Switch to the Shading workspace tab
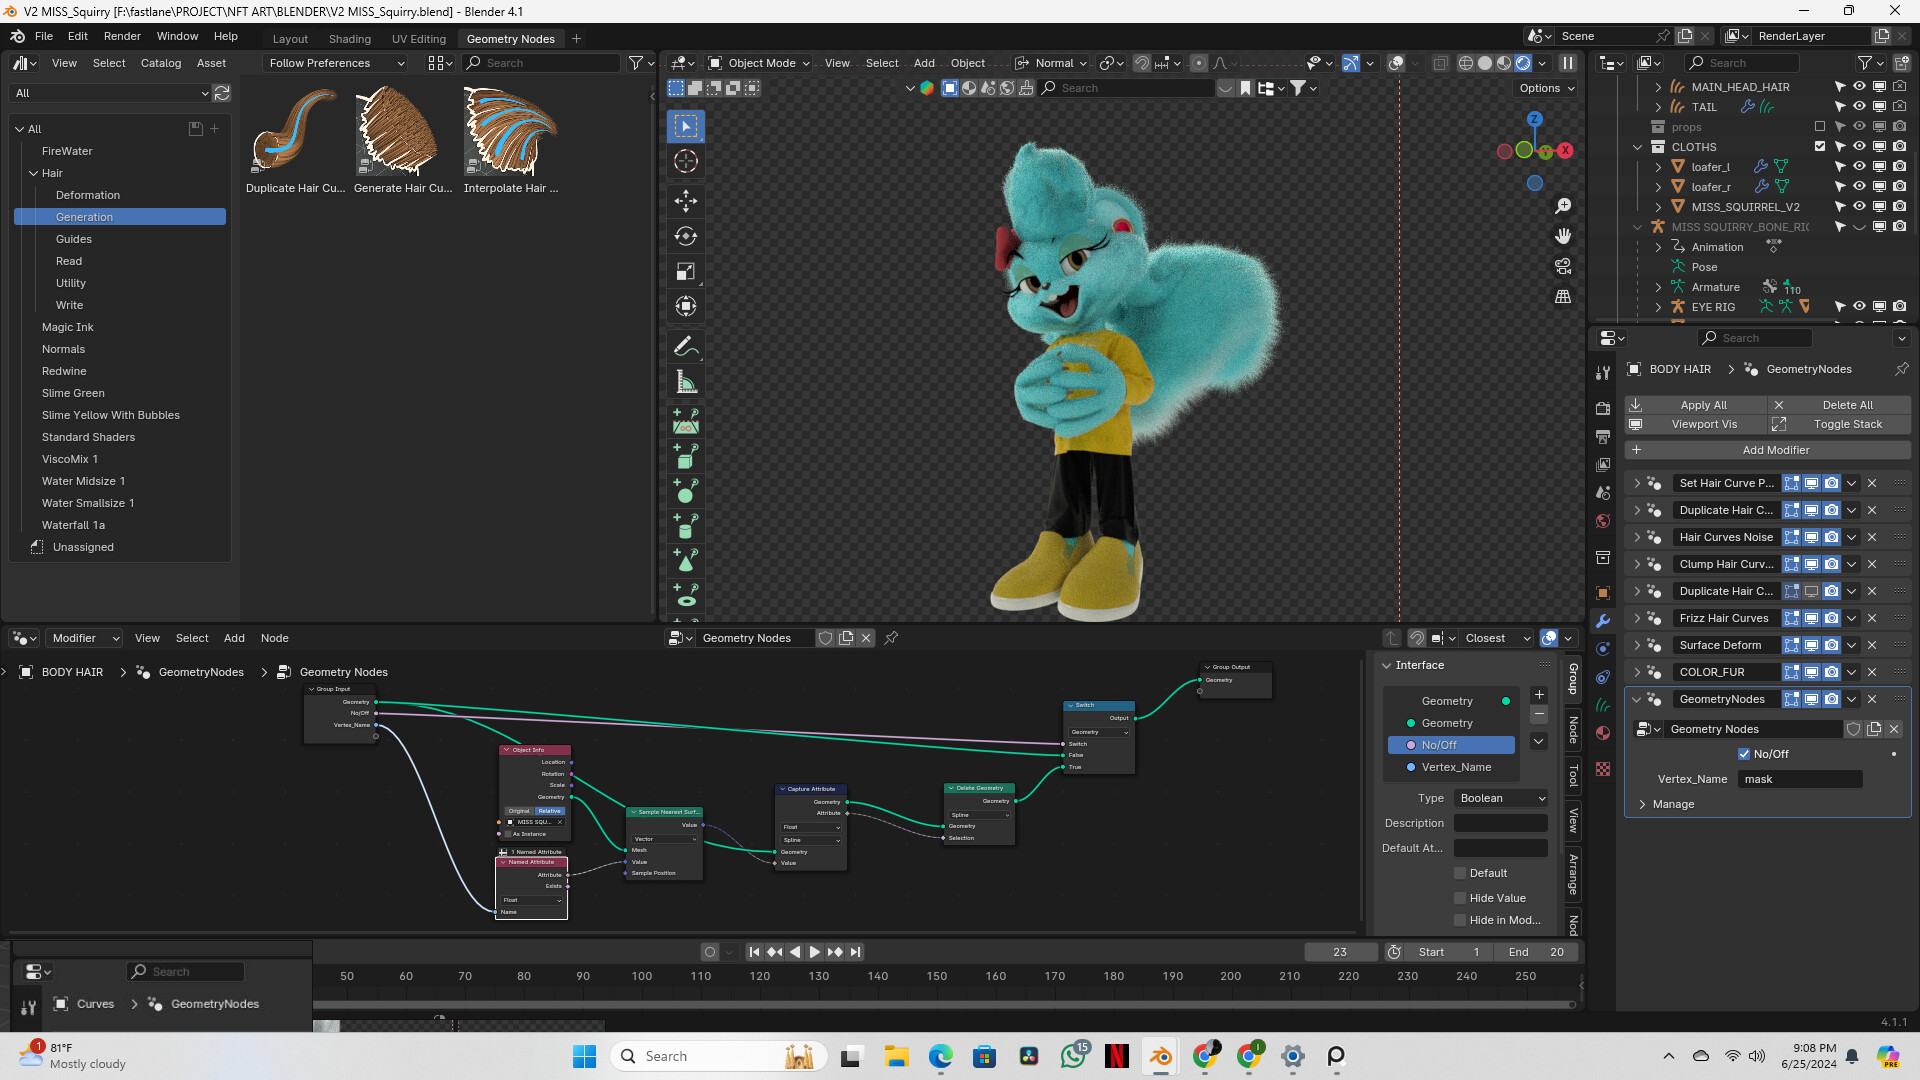The width and height of the screenshot is (1920, 1080). (x=349, y=39)
